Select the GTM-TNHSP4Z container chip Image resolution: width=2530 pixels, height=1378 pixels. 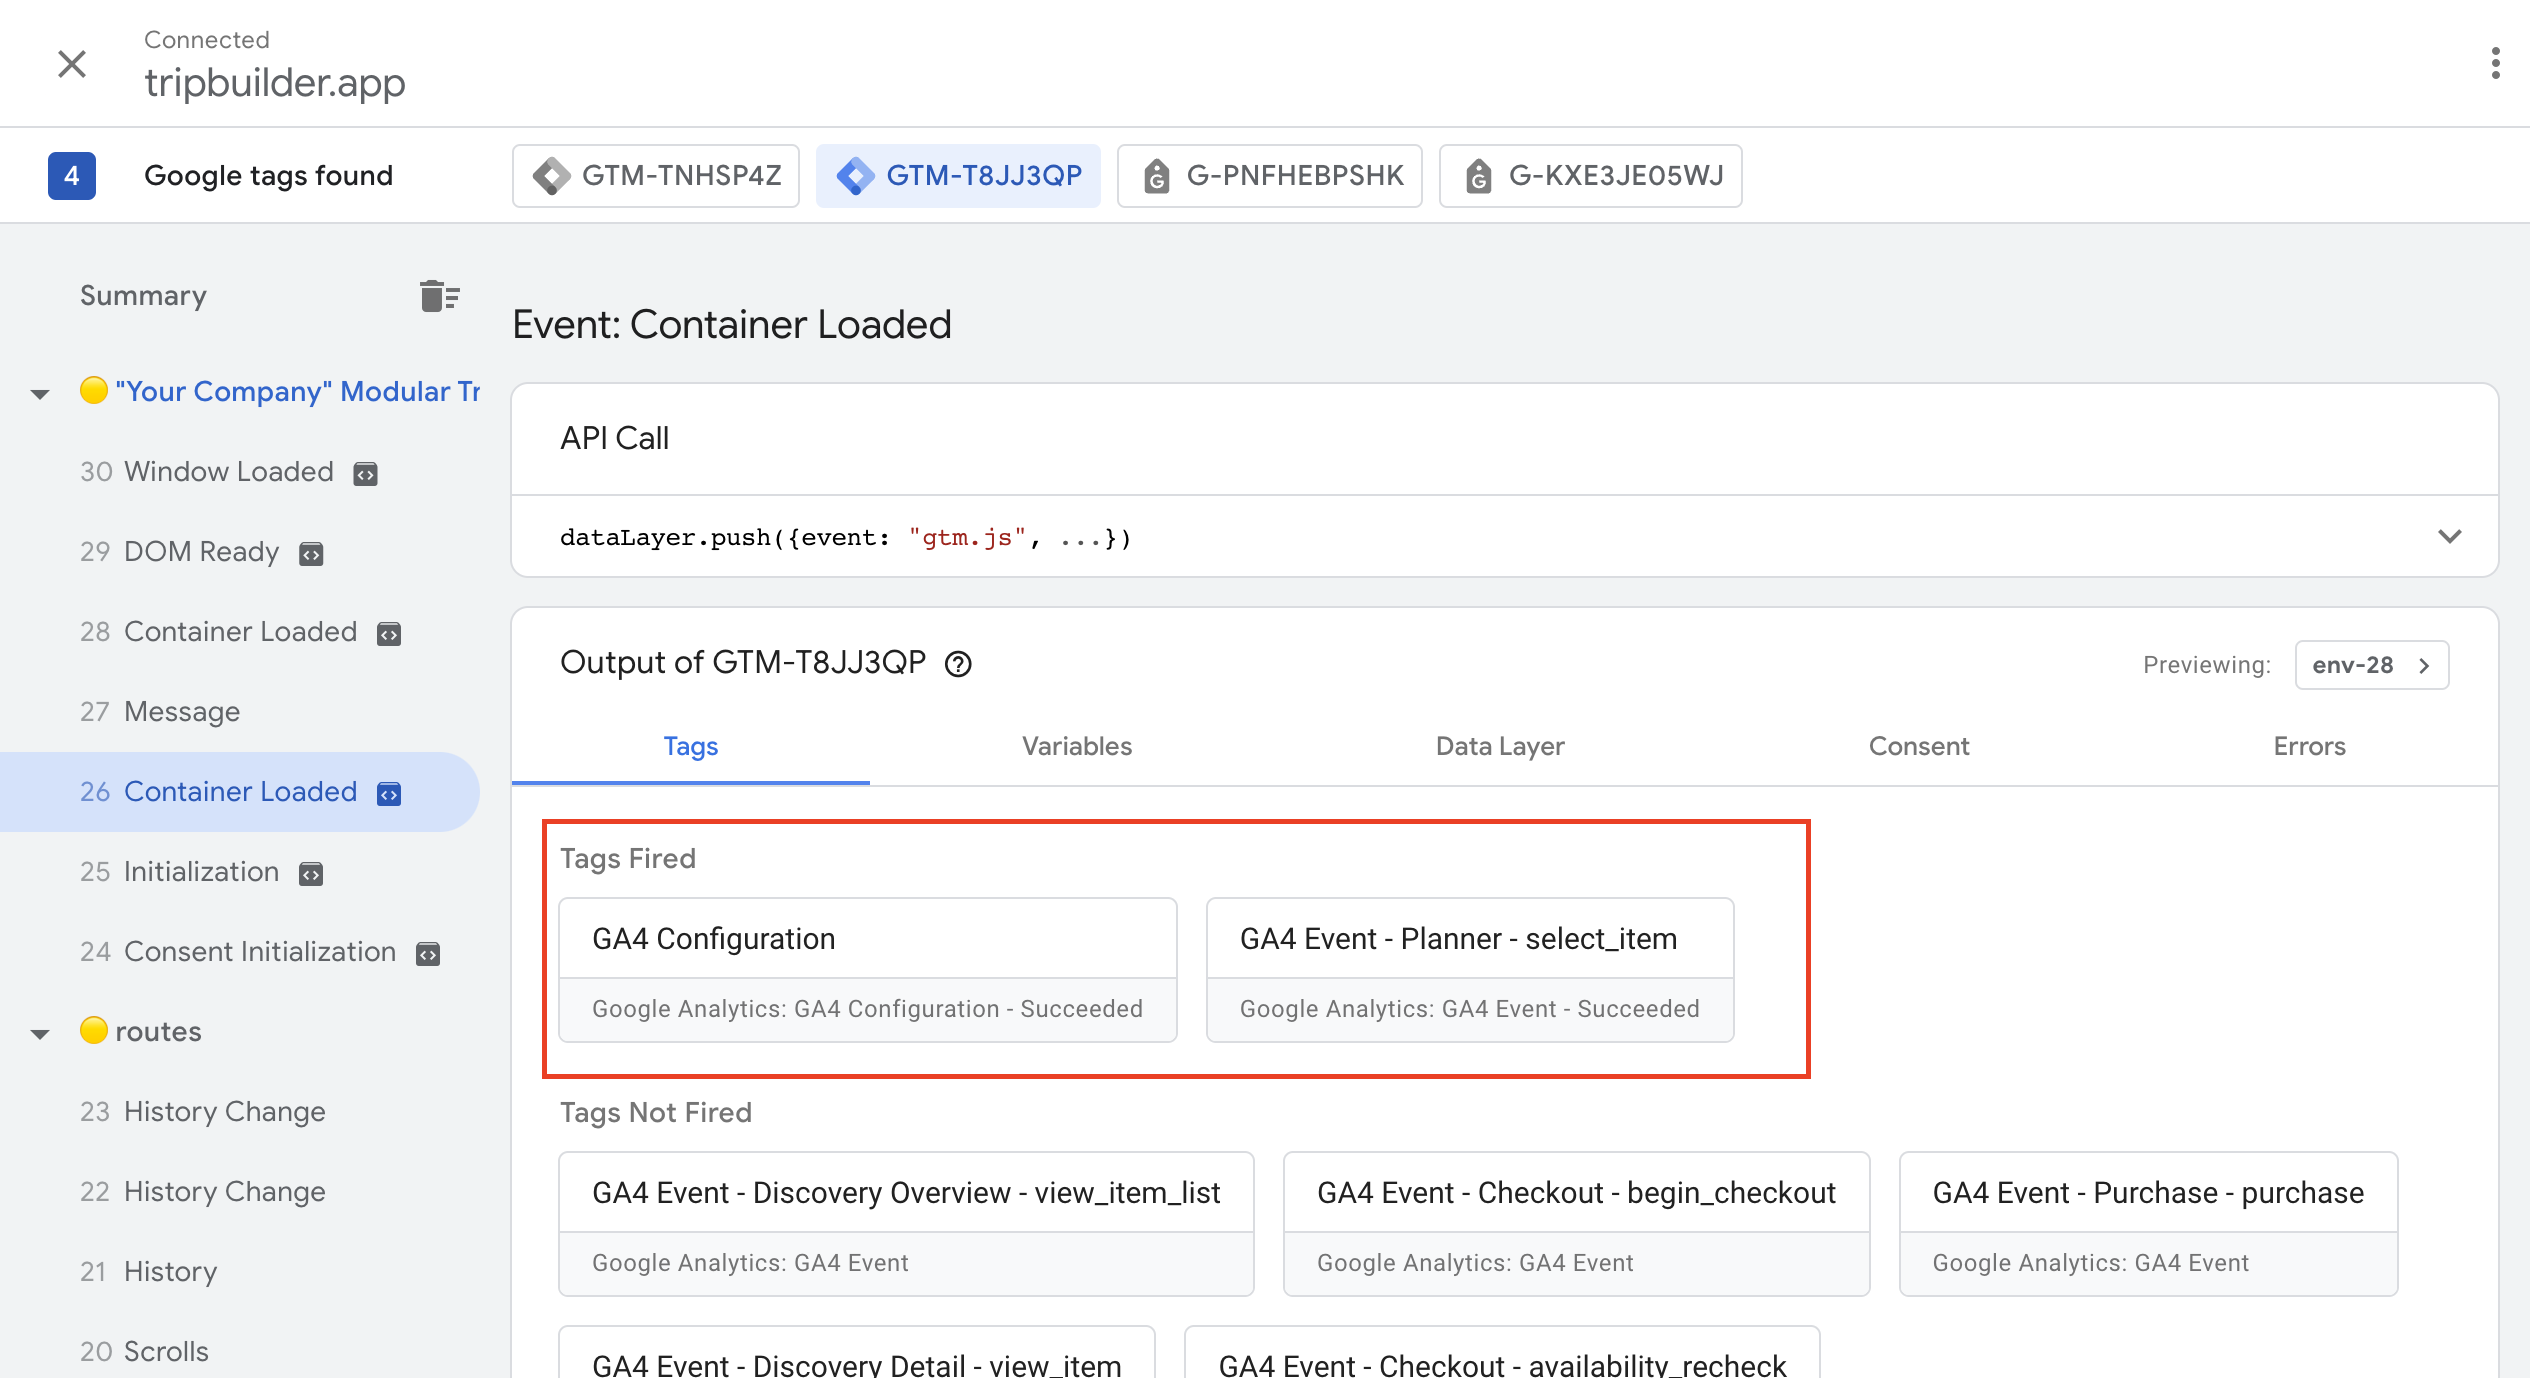pos(656,176)
